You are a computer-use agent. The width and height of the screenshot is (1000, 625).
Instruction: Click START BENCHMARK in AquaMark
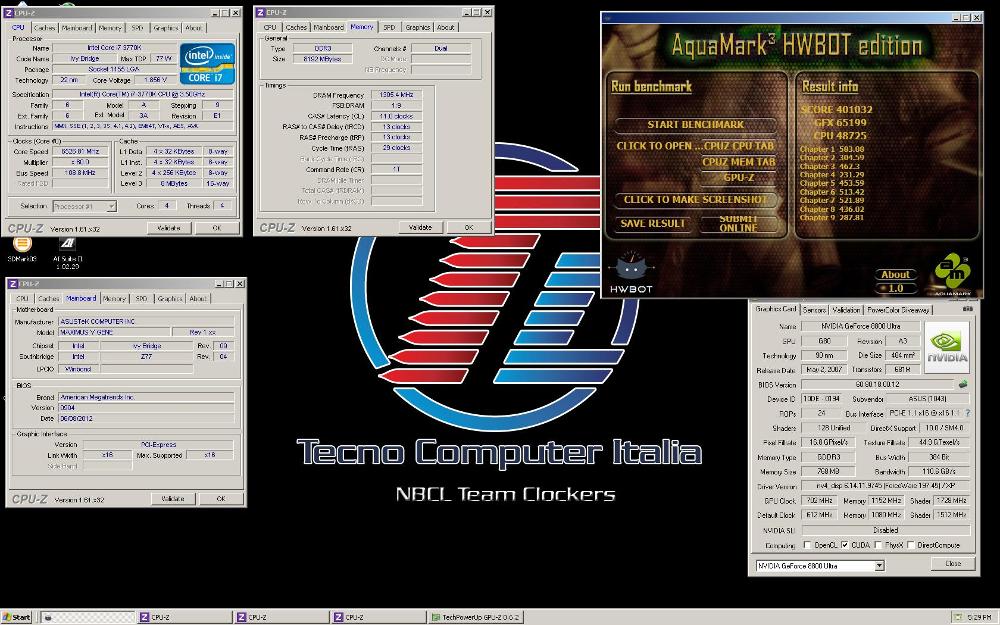click(x=696, y=124)
